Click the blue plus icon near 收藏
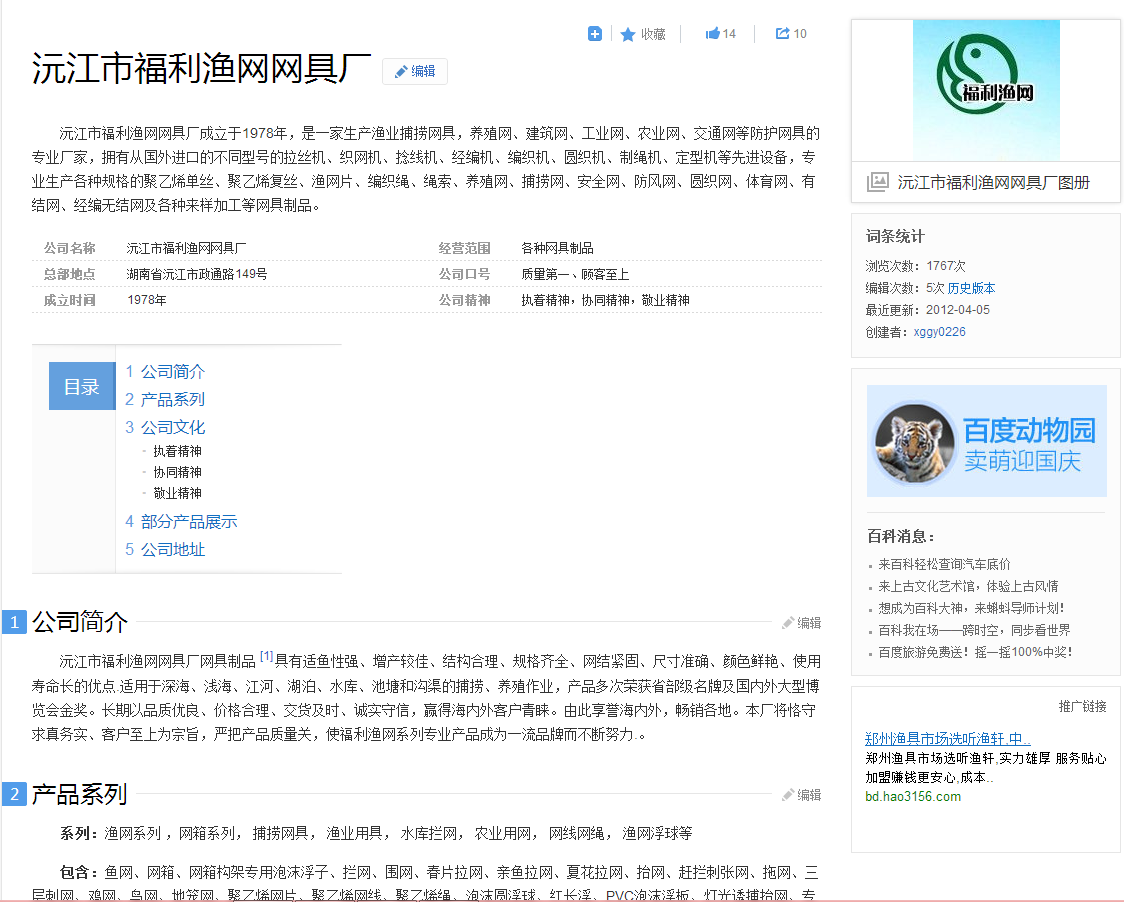Image resolution: width=1124 pixels, height=902 pixels. 594,34
